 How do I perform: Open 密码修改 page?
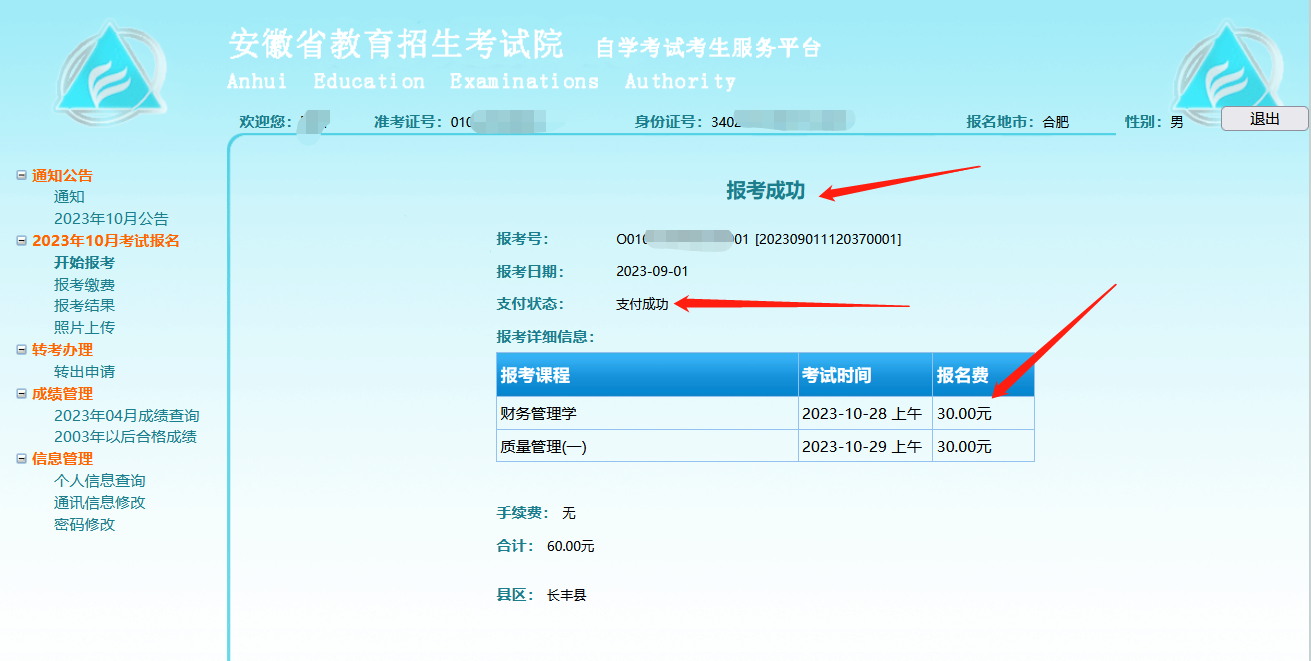(x=84, y=525)
